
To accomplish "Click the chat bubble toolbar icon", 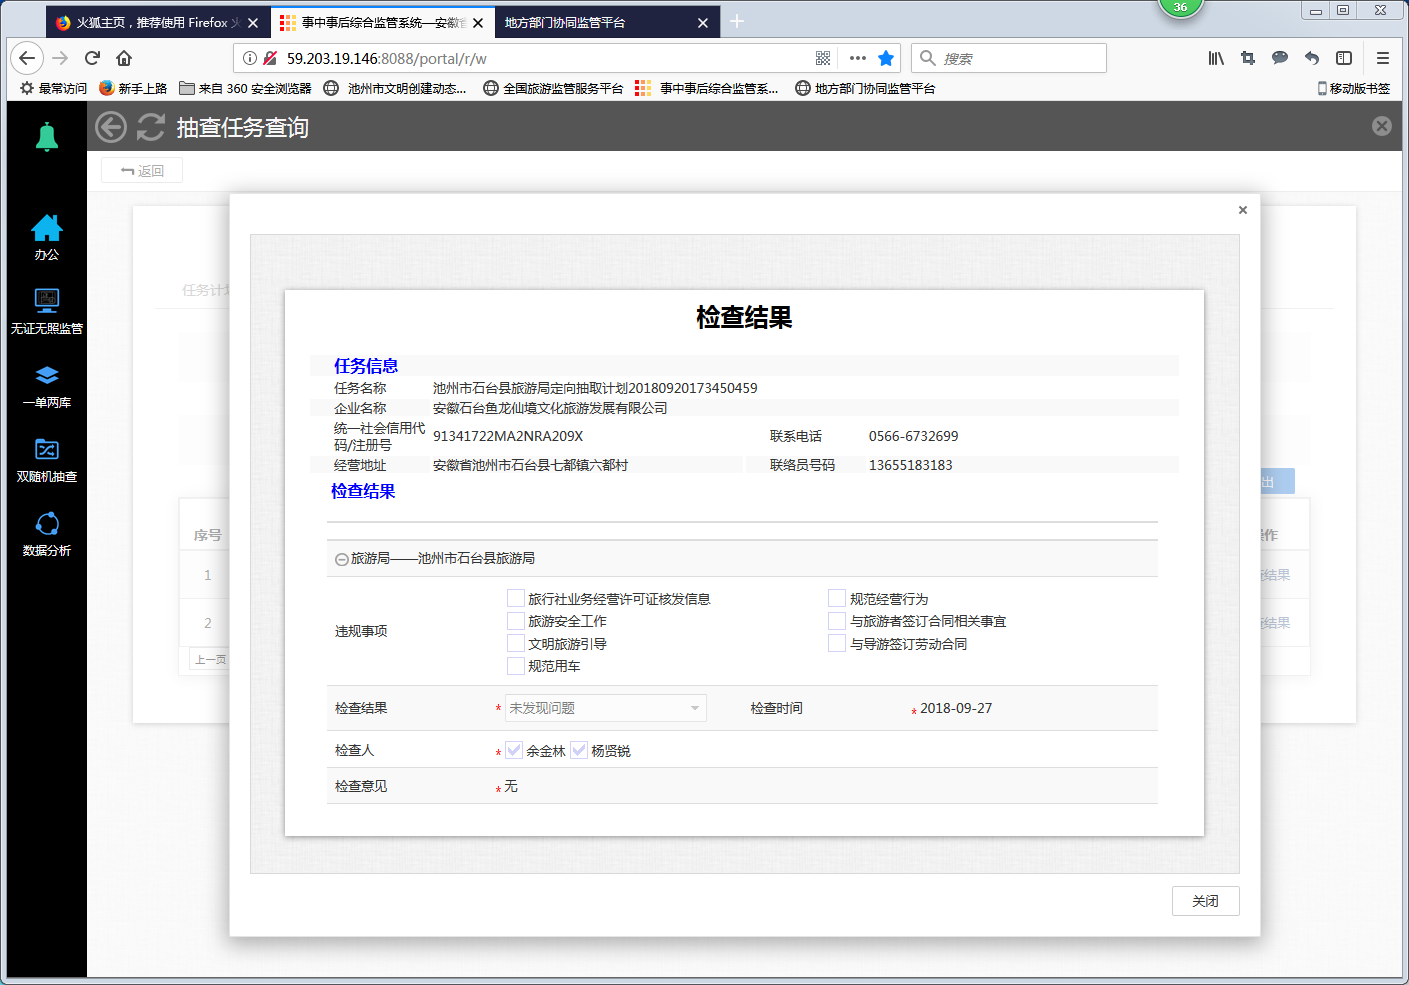I will coord(1280,58).
